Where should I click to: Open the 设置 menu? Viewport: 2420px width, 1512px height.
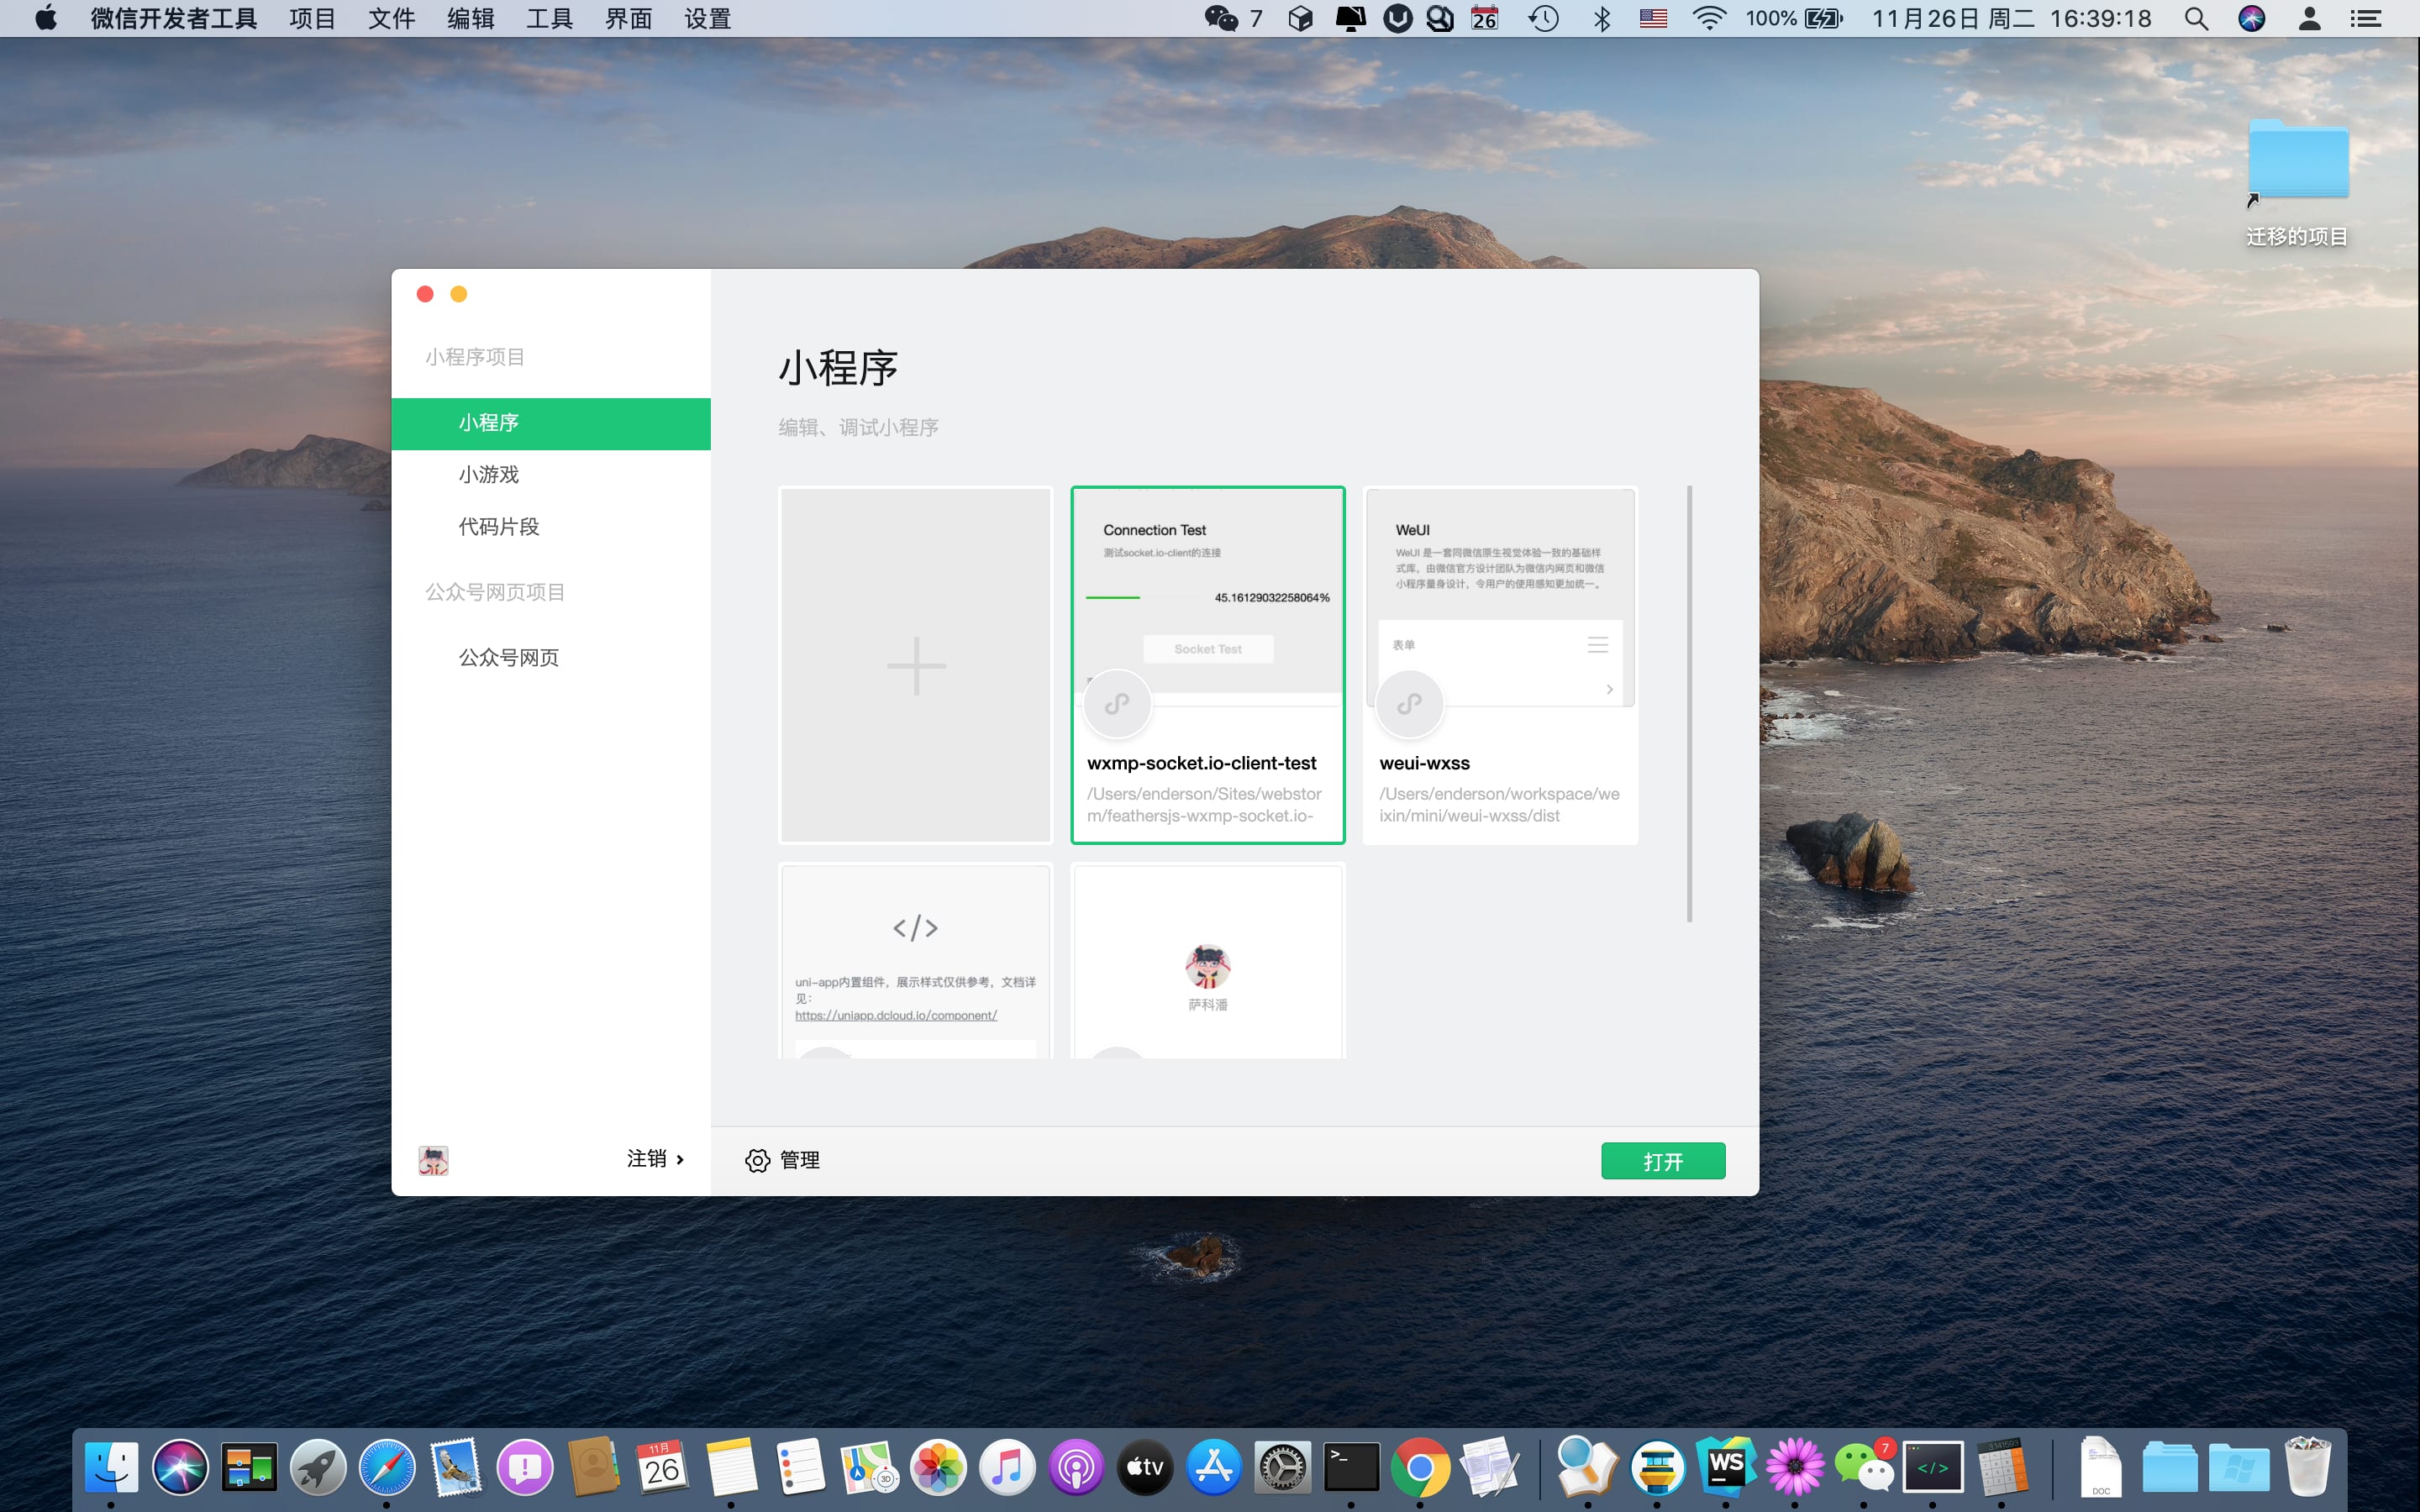coord(707,18)
